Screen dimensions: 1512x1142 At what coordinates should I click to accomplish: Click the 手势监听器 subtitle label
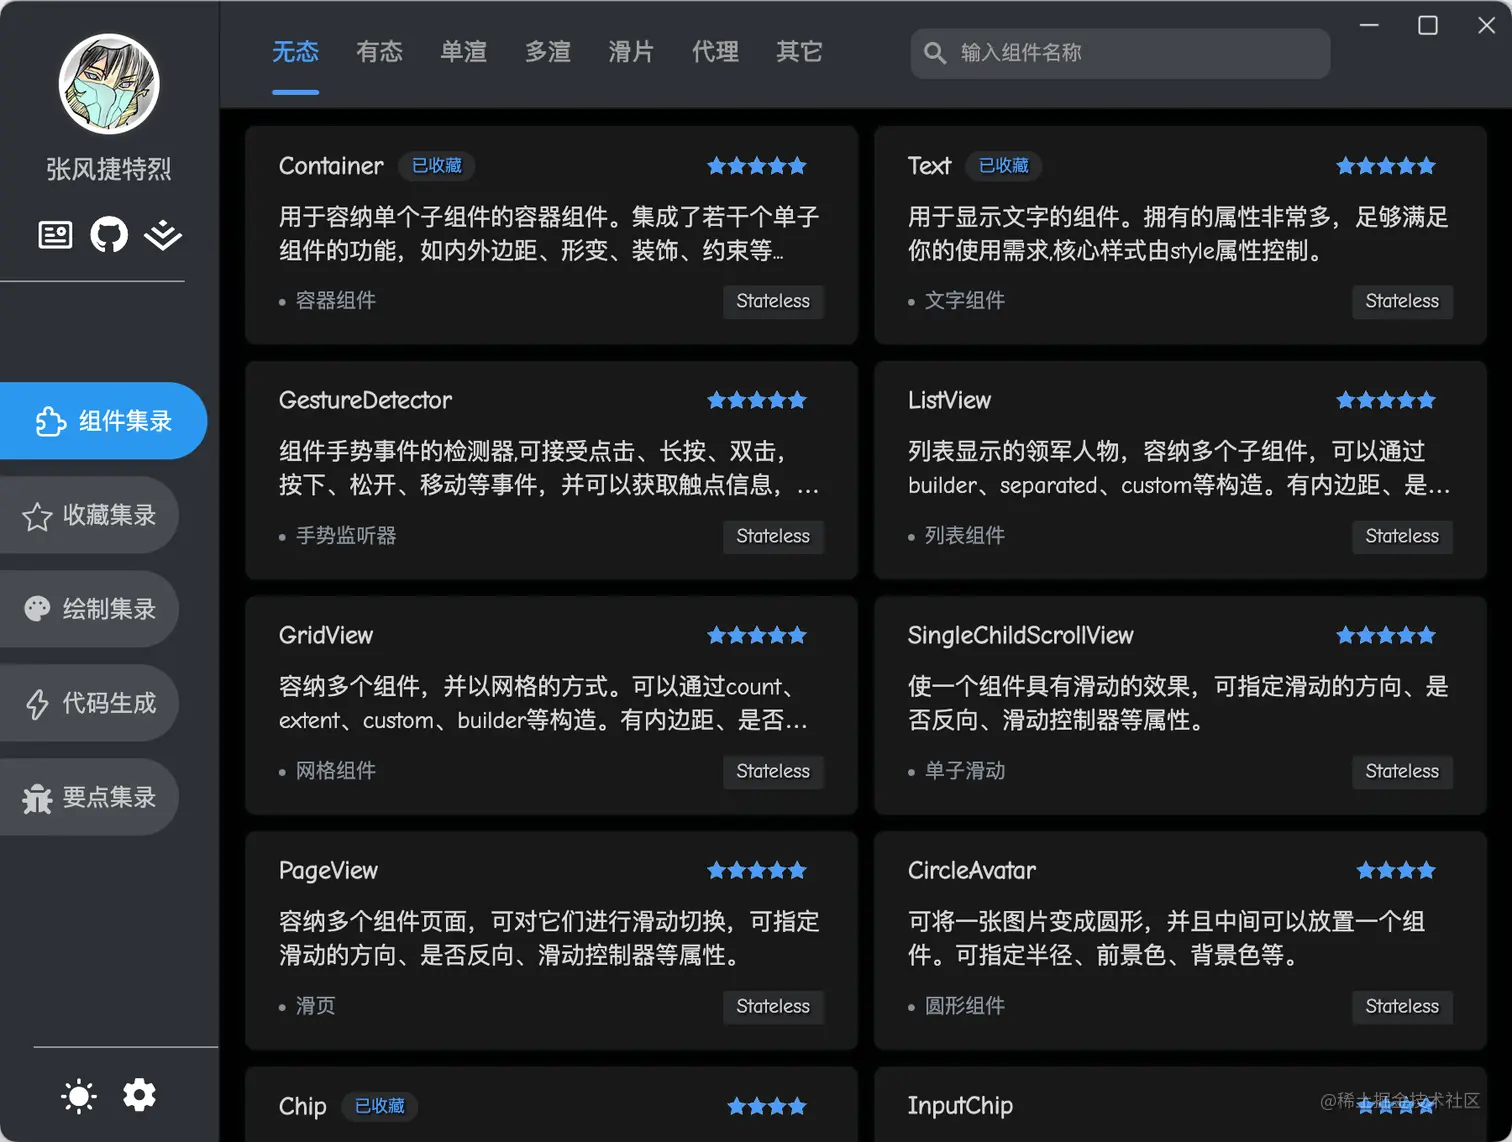click(346, 536)
